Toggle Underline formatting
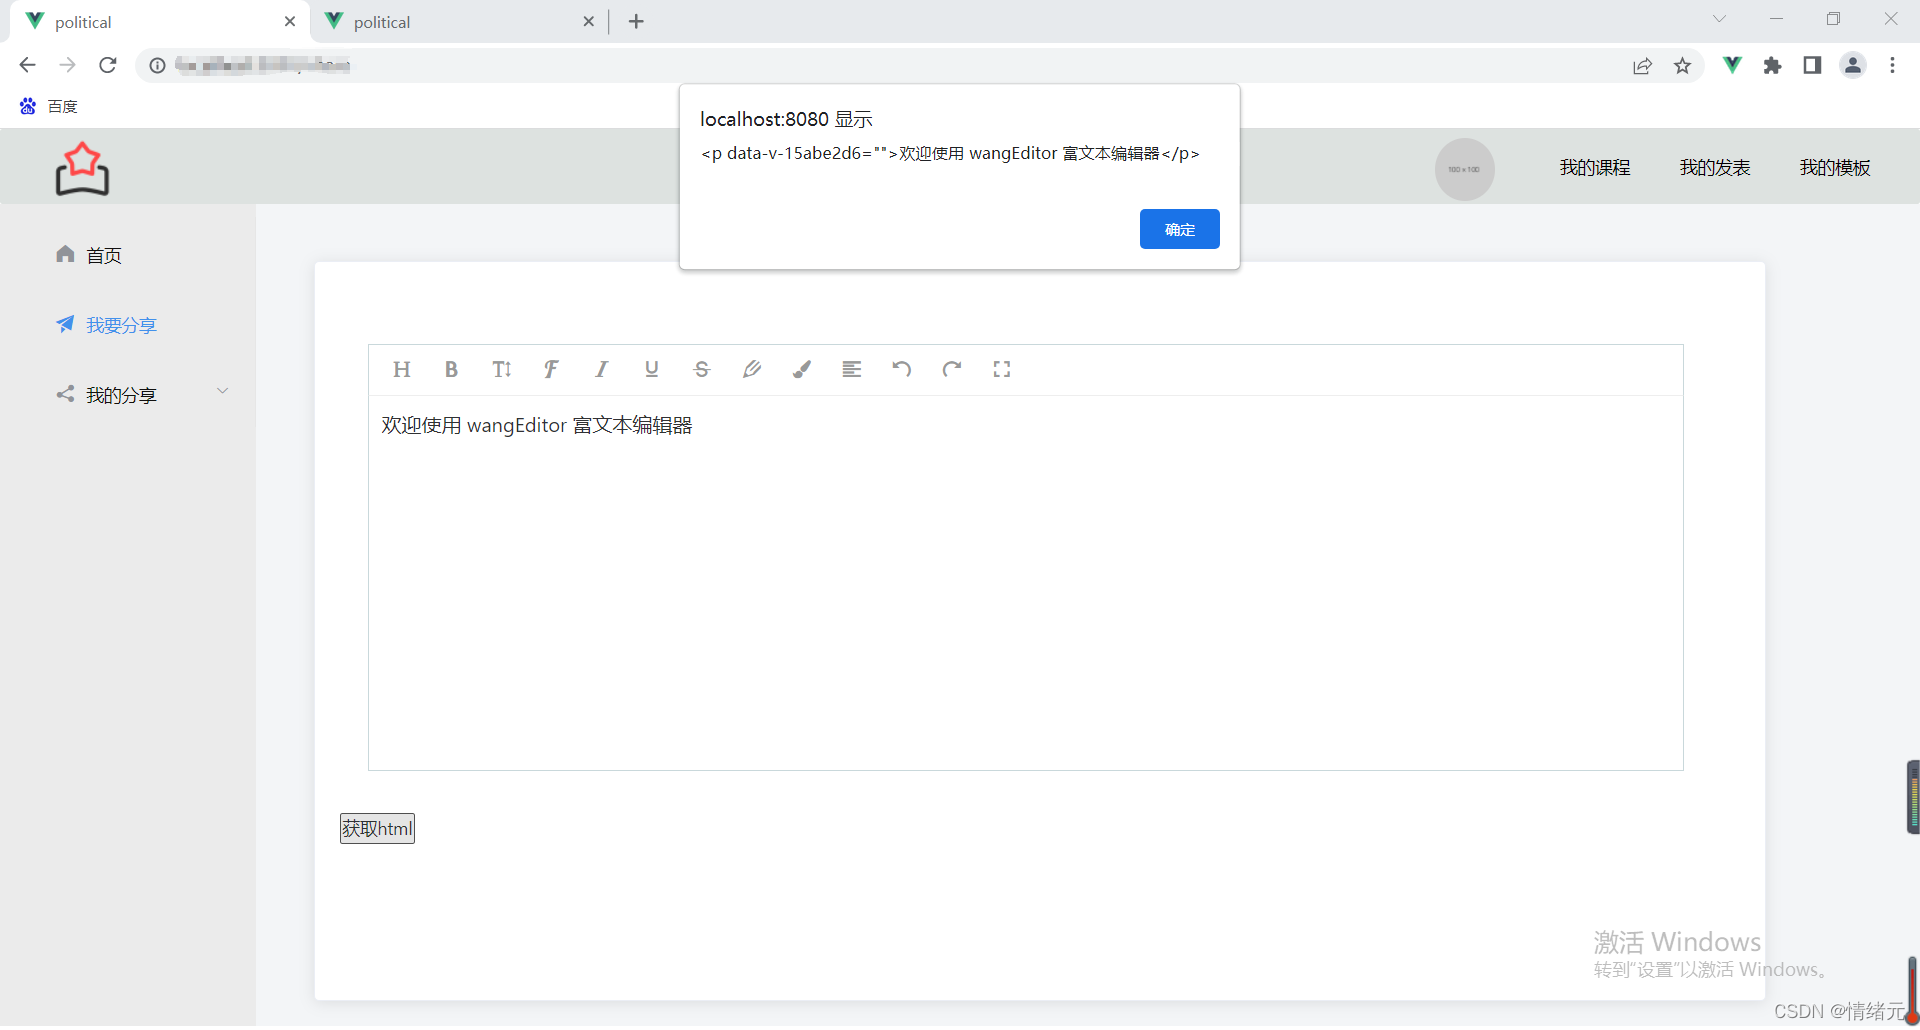 (652, 370)
